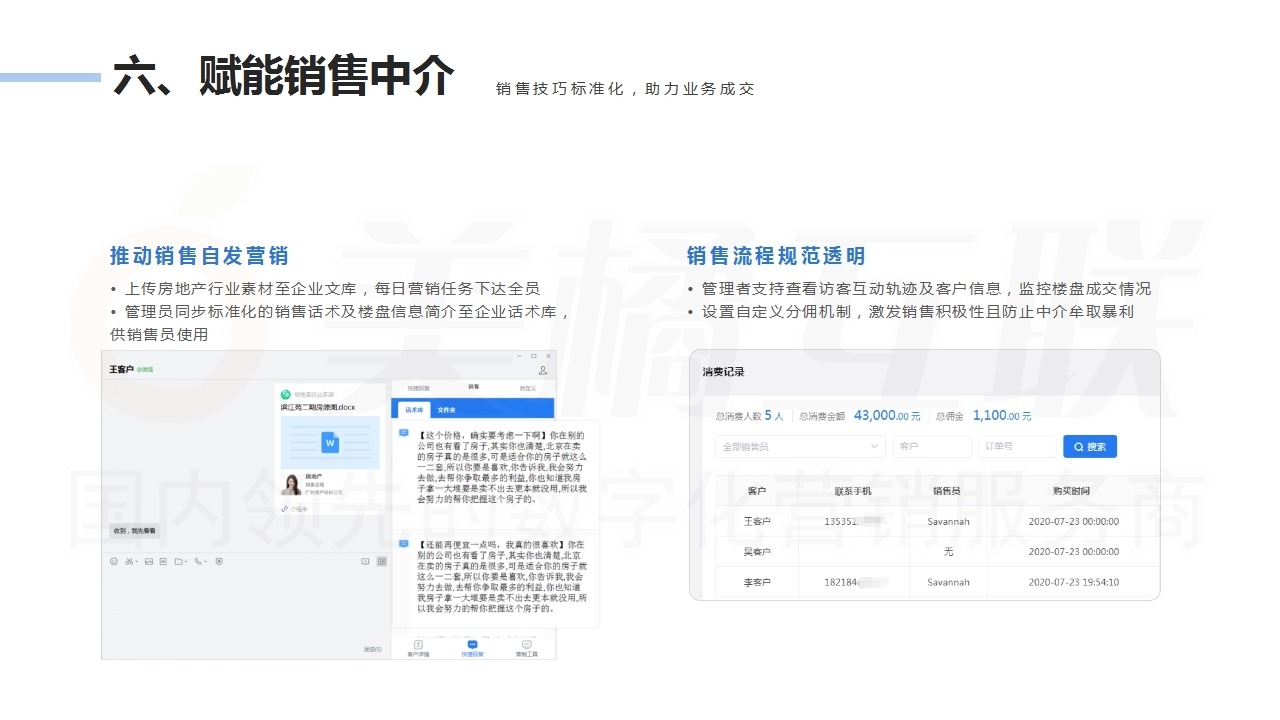Click the 联系手机 column header
Viewport: 1280px width, 720px height.
click(853, 491)
